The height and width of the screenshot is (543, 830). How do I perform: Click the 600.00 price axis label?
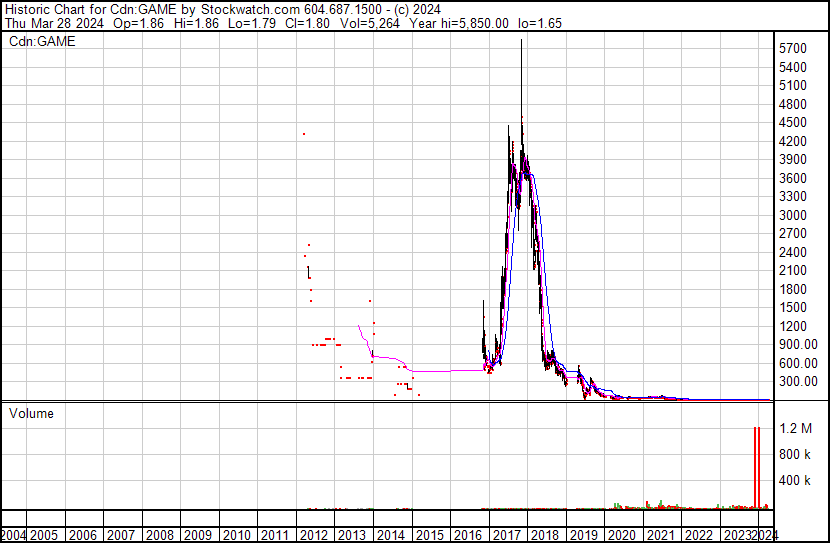click(798, 364)
